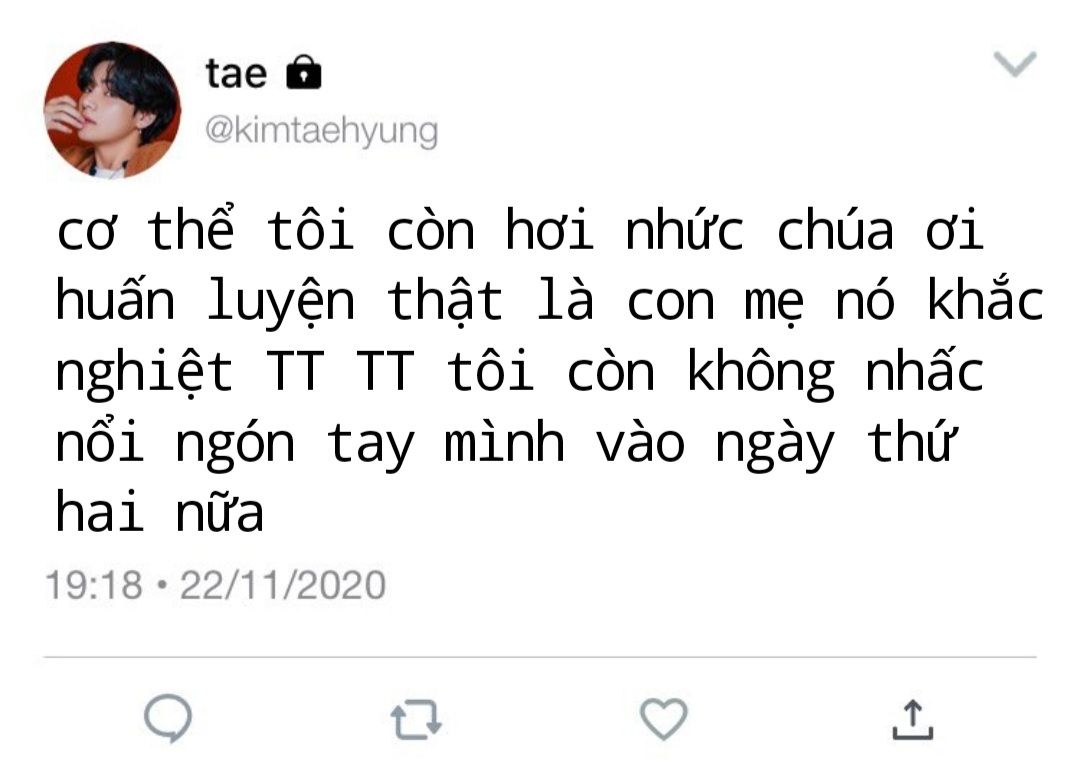Visit the @kimtaehyung handle

[322, 131]
